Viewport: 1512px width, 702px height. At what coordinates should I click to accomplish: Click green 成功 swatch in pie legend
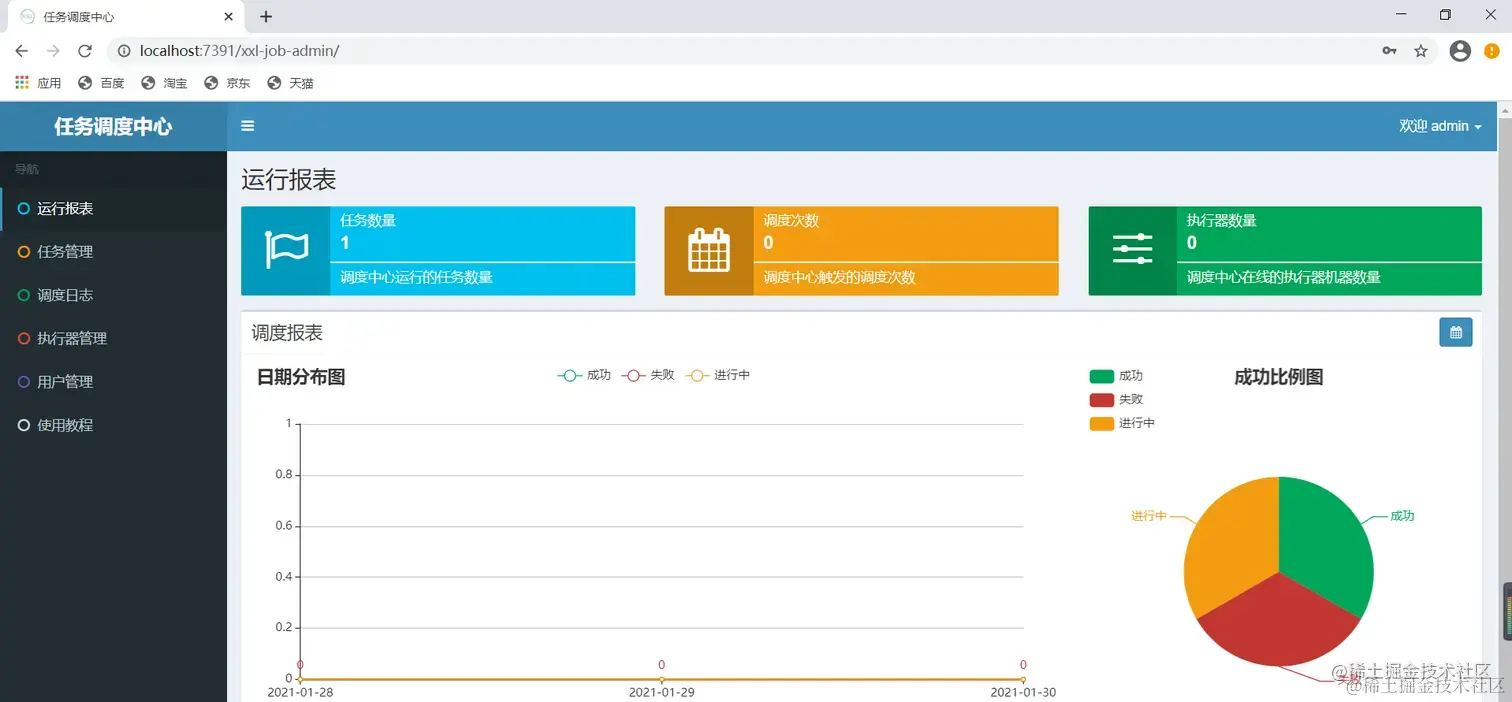(x=1101, y=376)
